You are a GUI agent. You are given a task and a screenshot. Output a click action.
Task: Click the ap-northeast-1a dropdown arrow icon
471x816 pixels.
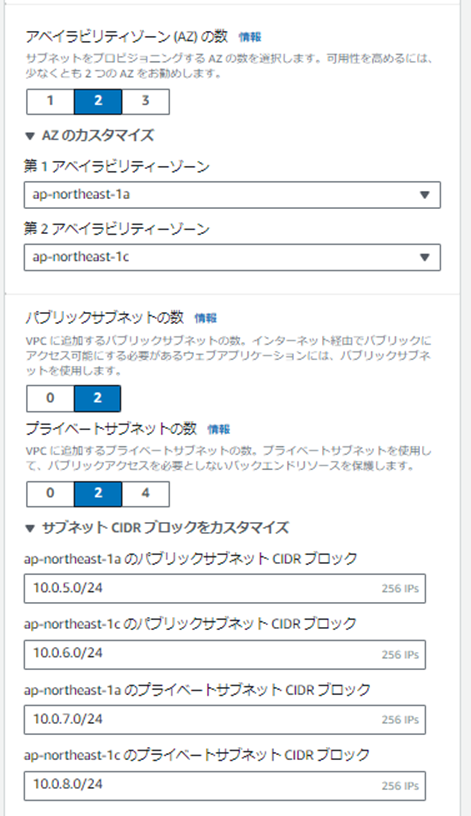425,195
